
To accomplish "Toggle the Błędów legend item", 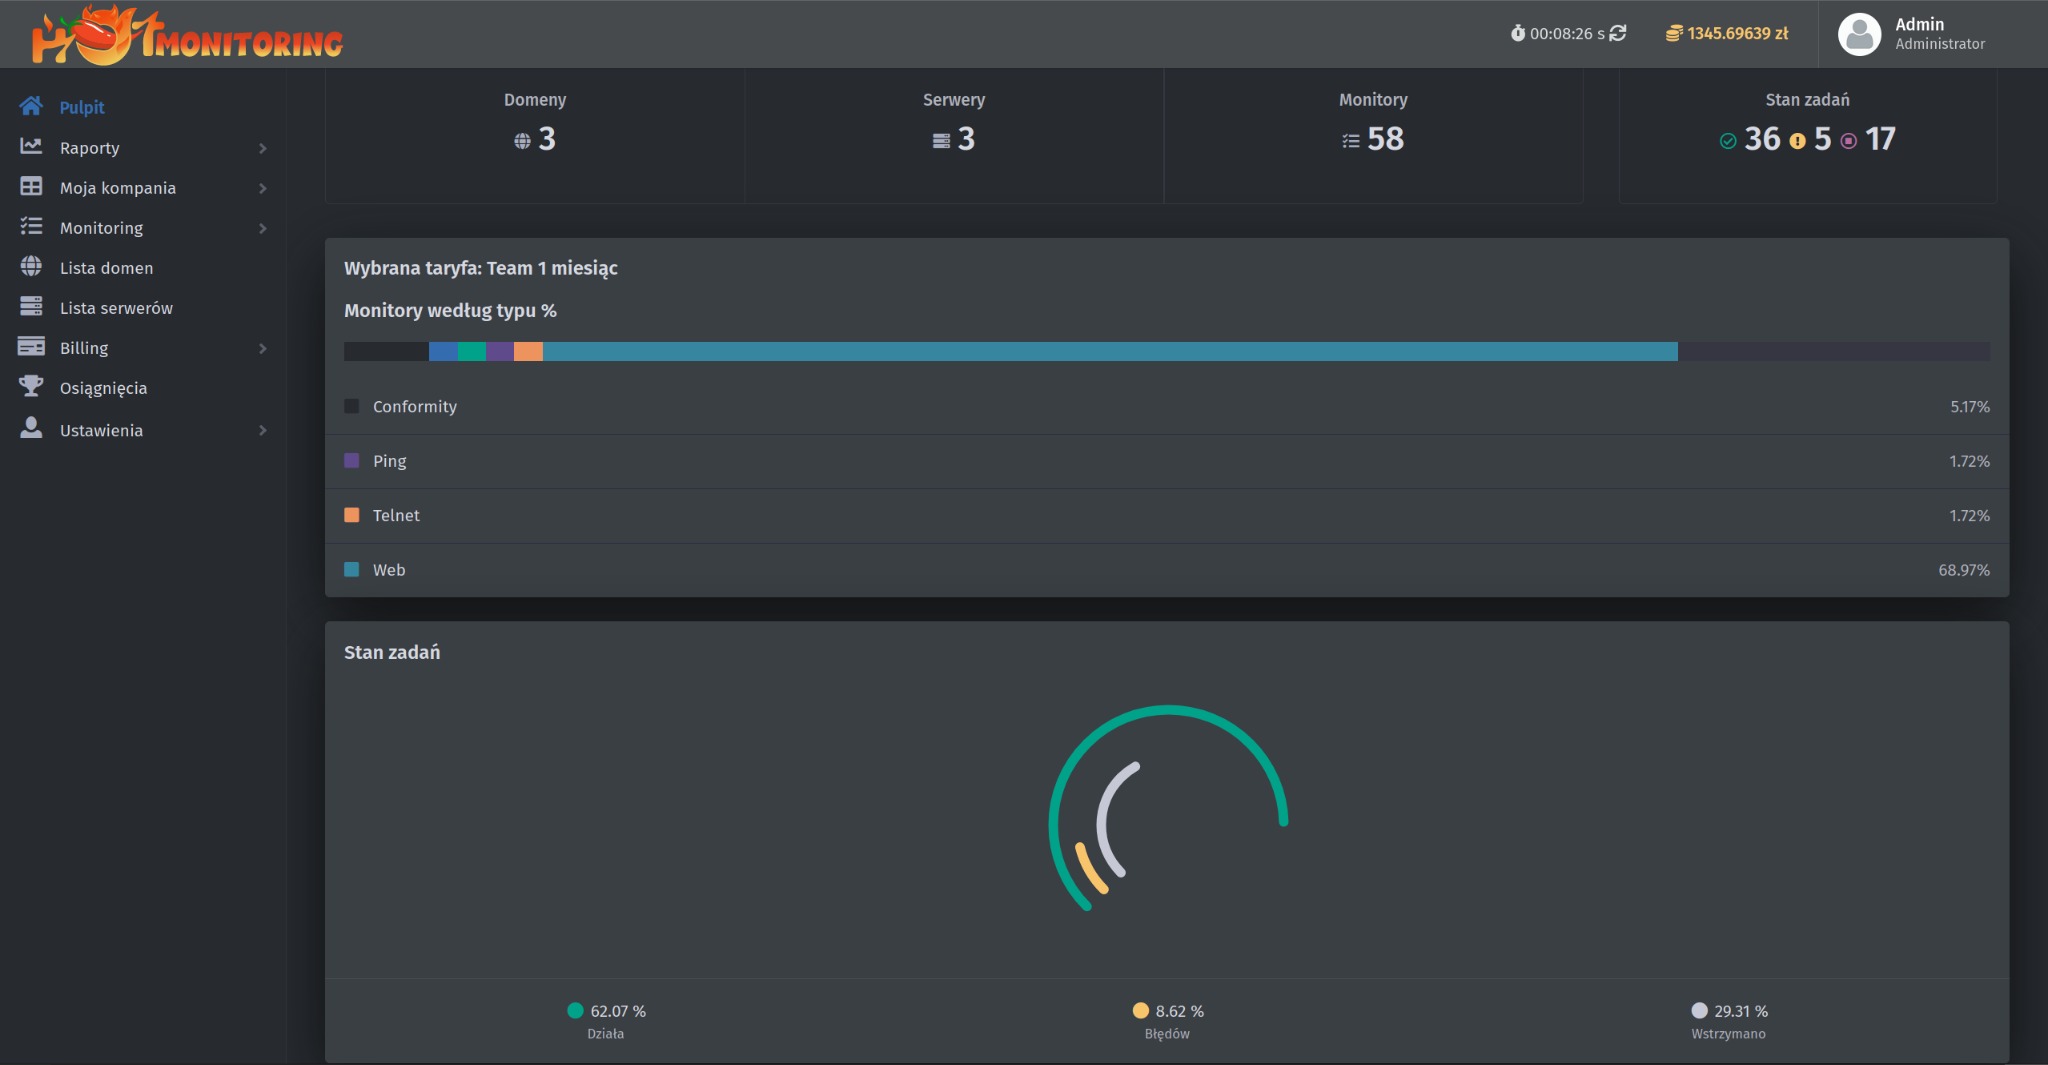I will [1167, 1011].
